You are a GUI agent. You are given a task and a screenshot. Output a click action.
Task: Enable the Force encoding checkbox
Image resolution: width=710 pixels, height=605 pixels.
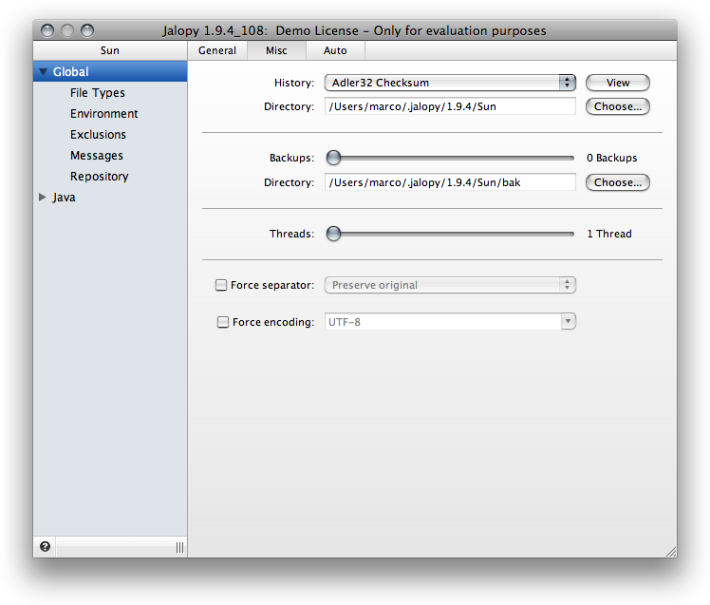click(x=223, y=322)
